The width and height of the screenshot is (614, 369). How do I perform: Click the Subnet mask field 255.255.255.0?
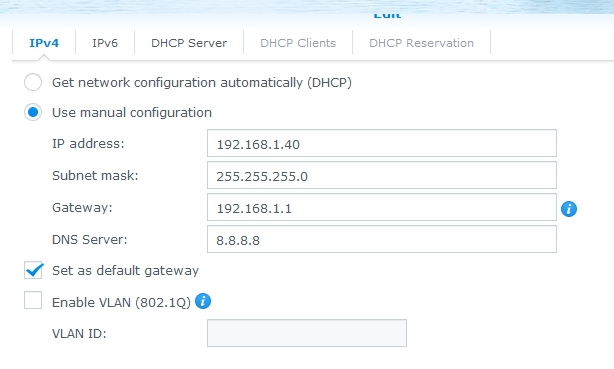382,175
